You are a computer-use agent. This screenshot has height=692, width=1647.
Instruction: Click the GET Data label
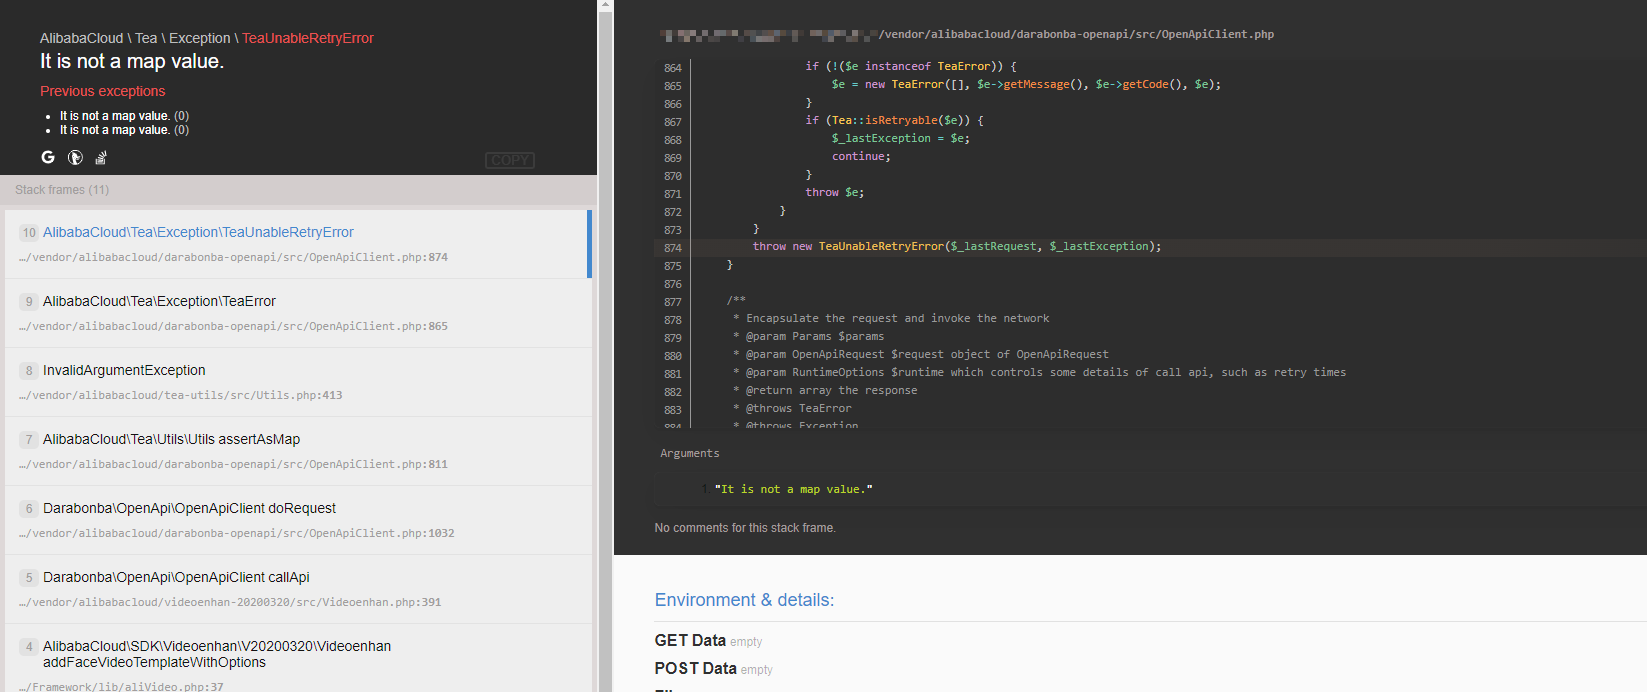click(x=690, y=641)
